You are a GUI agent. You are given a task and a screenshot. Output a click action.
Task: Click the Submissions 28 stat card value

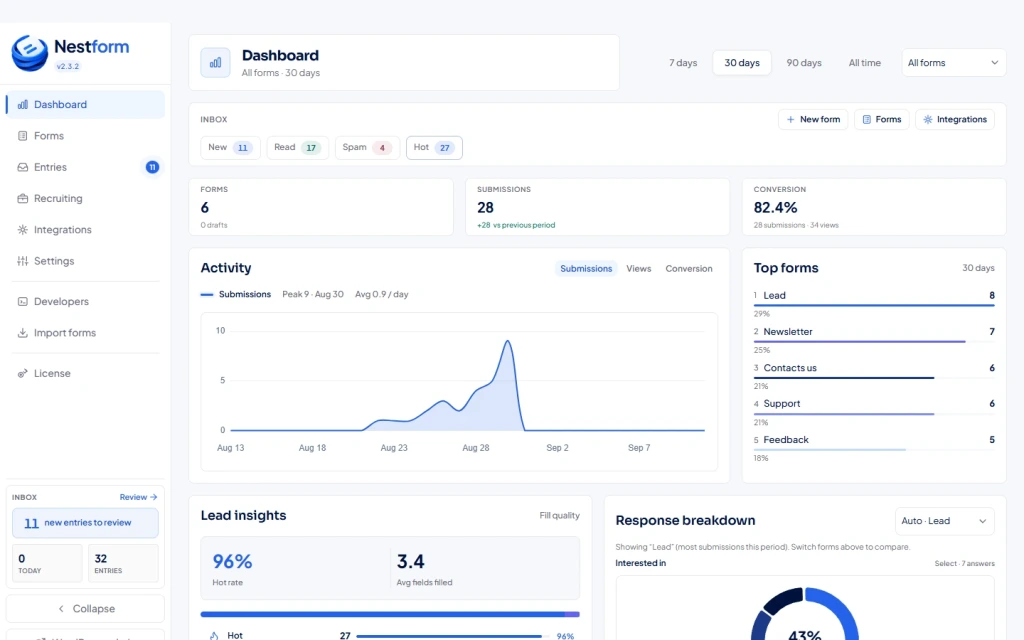pyautogui.click(x=485, y=208)
